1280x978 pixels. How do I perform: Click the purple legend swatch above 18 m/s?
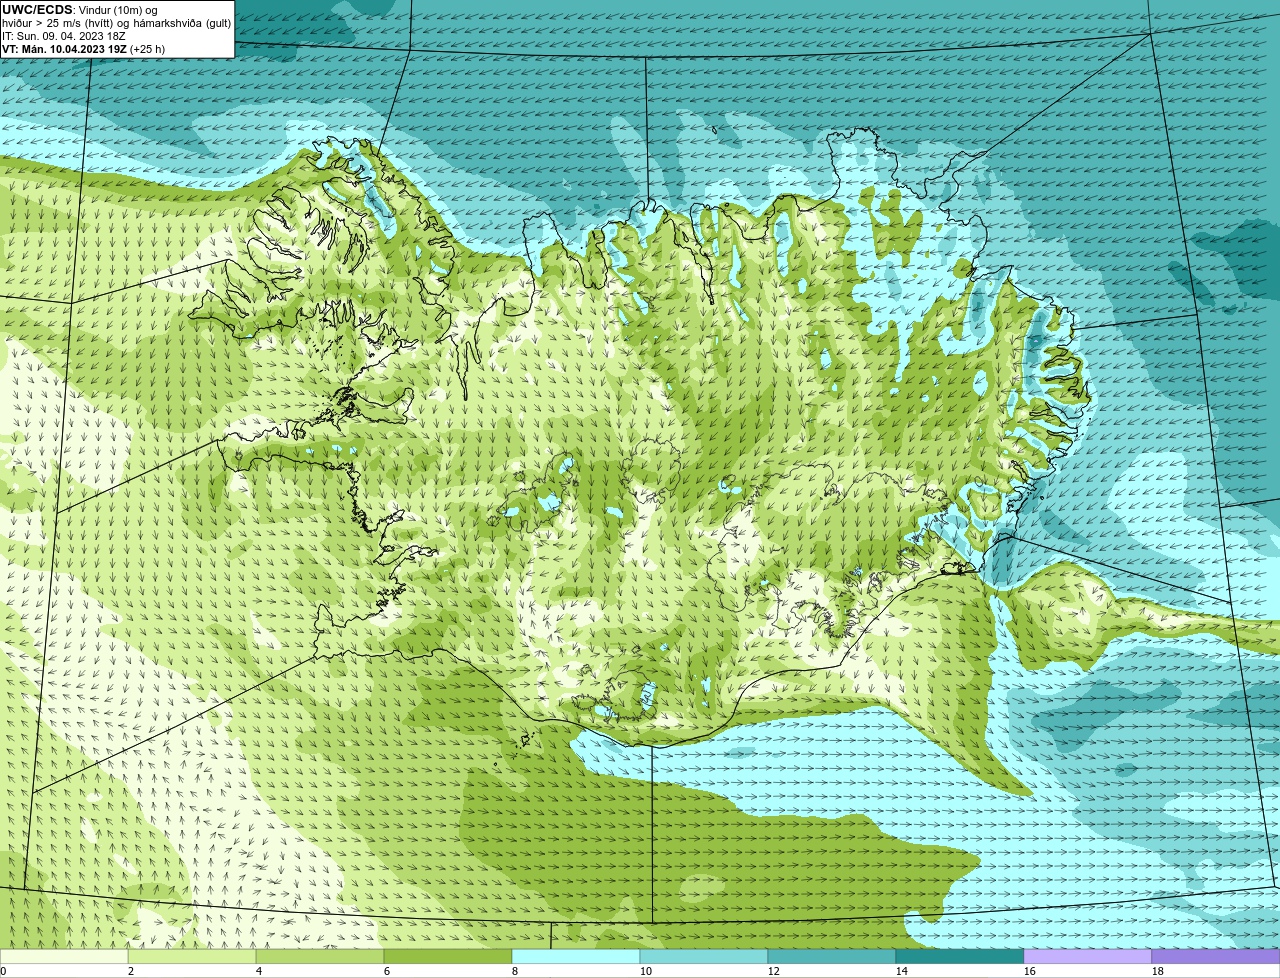pyautogui.click(x=1216, y=956)
